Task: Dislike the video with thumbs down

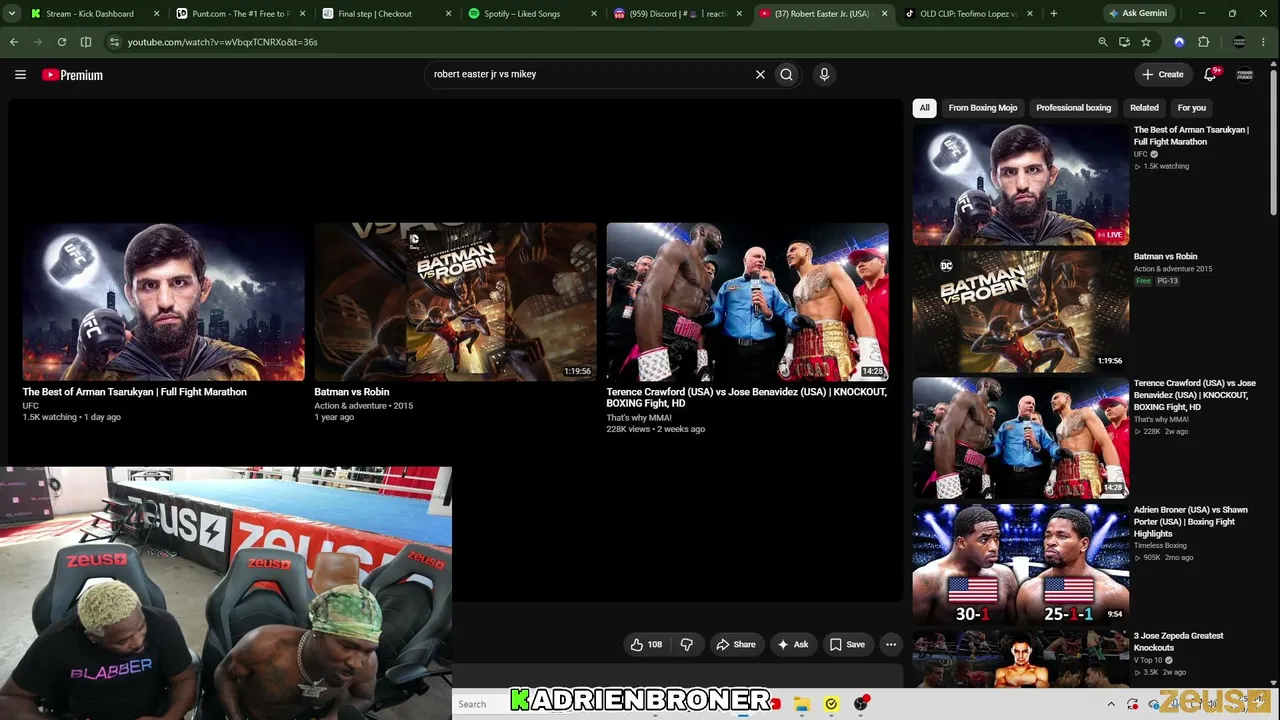Action: click(x=687, y=645)
